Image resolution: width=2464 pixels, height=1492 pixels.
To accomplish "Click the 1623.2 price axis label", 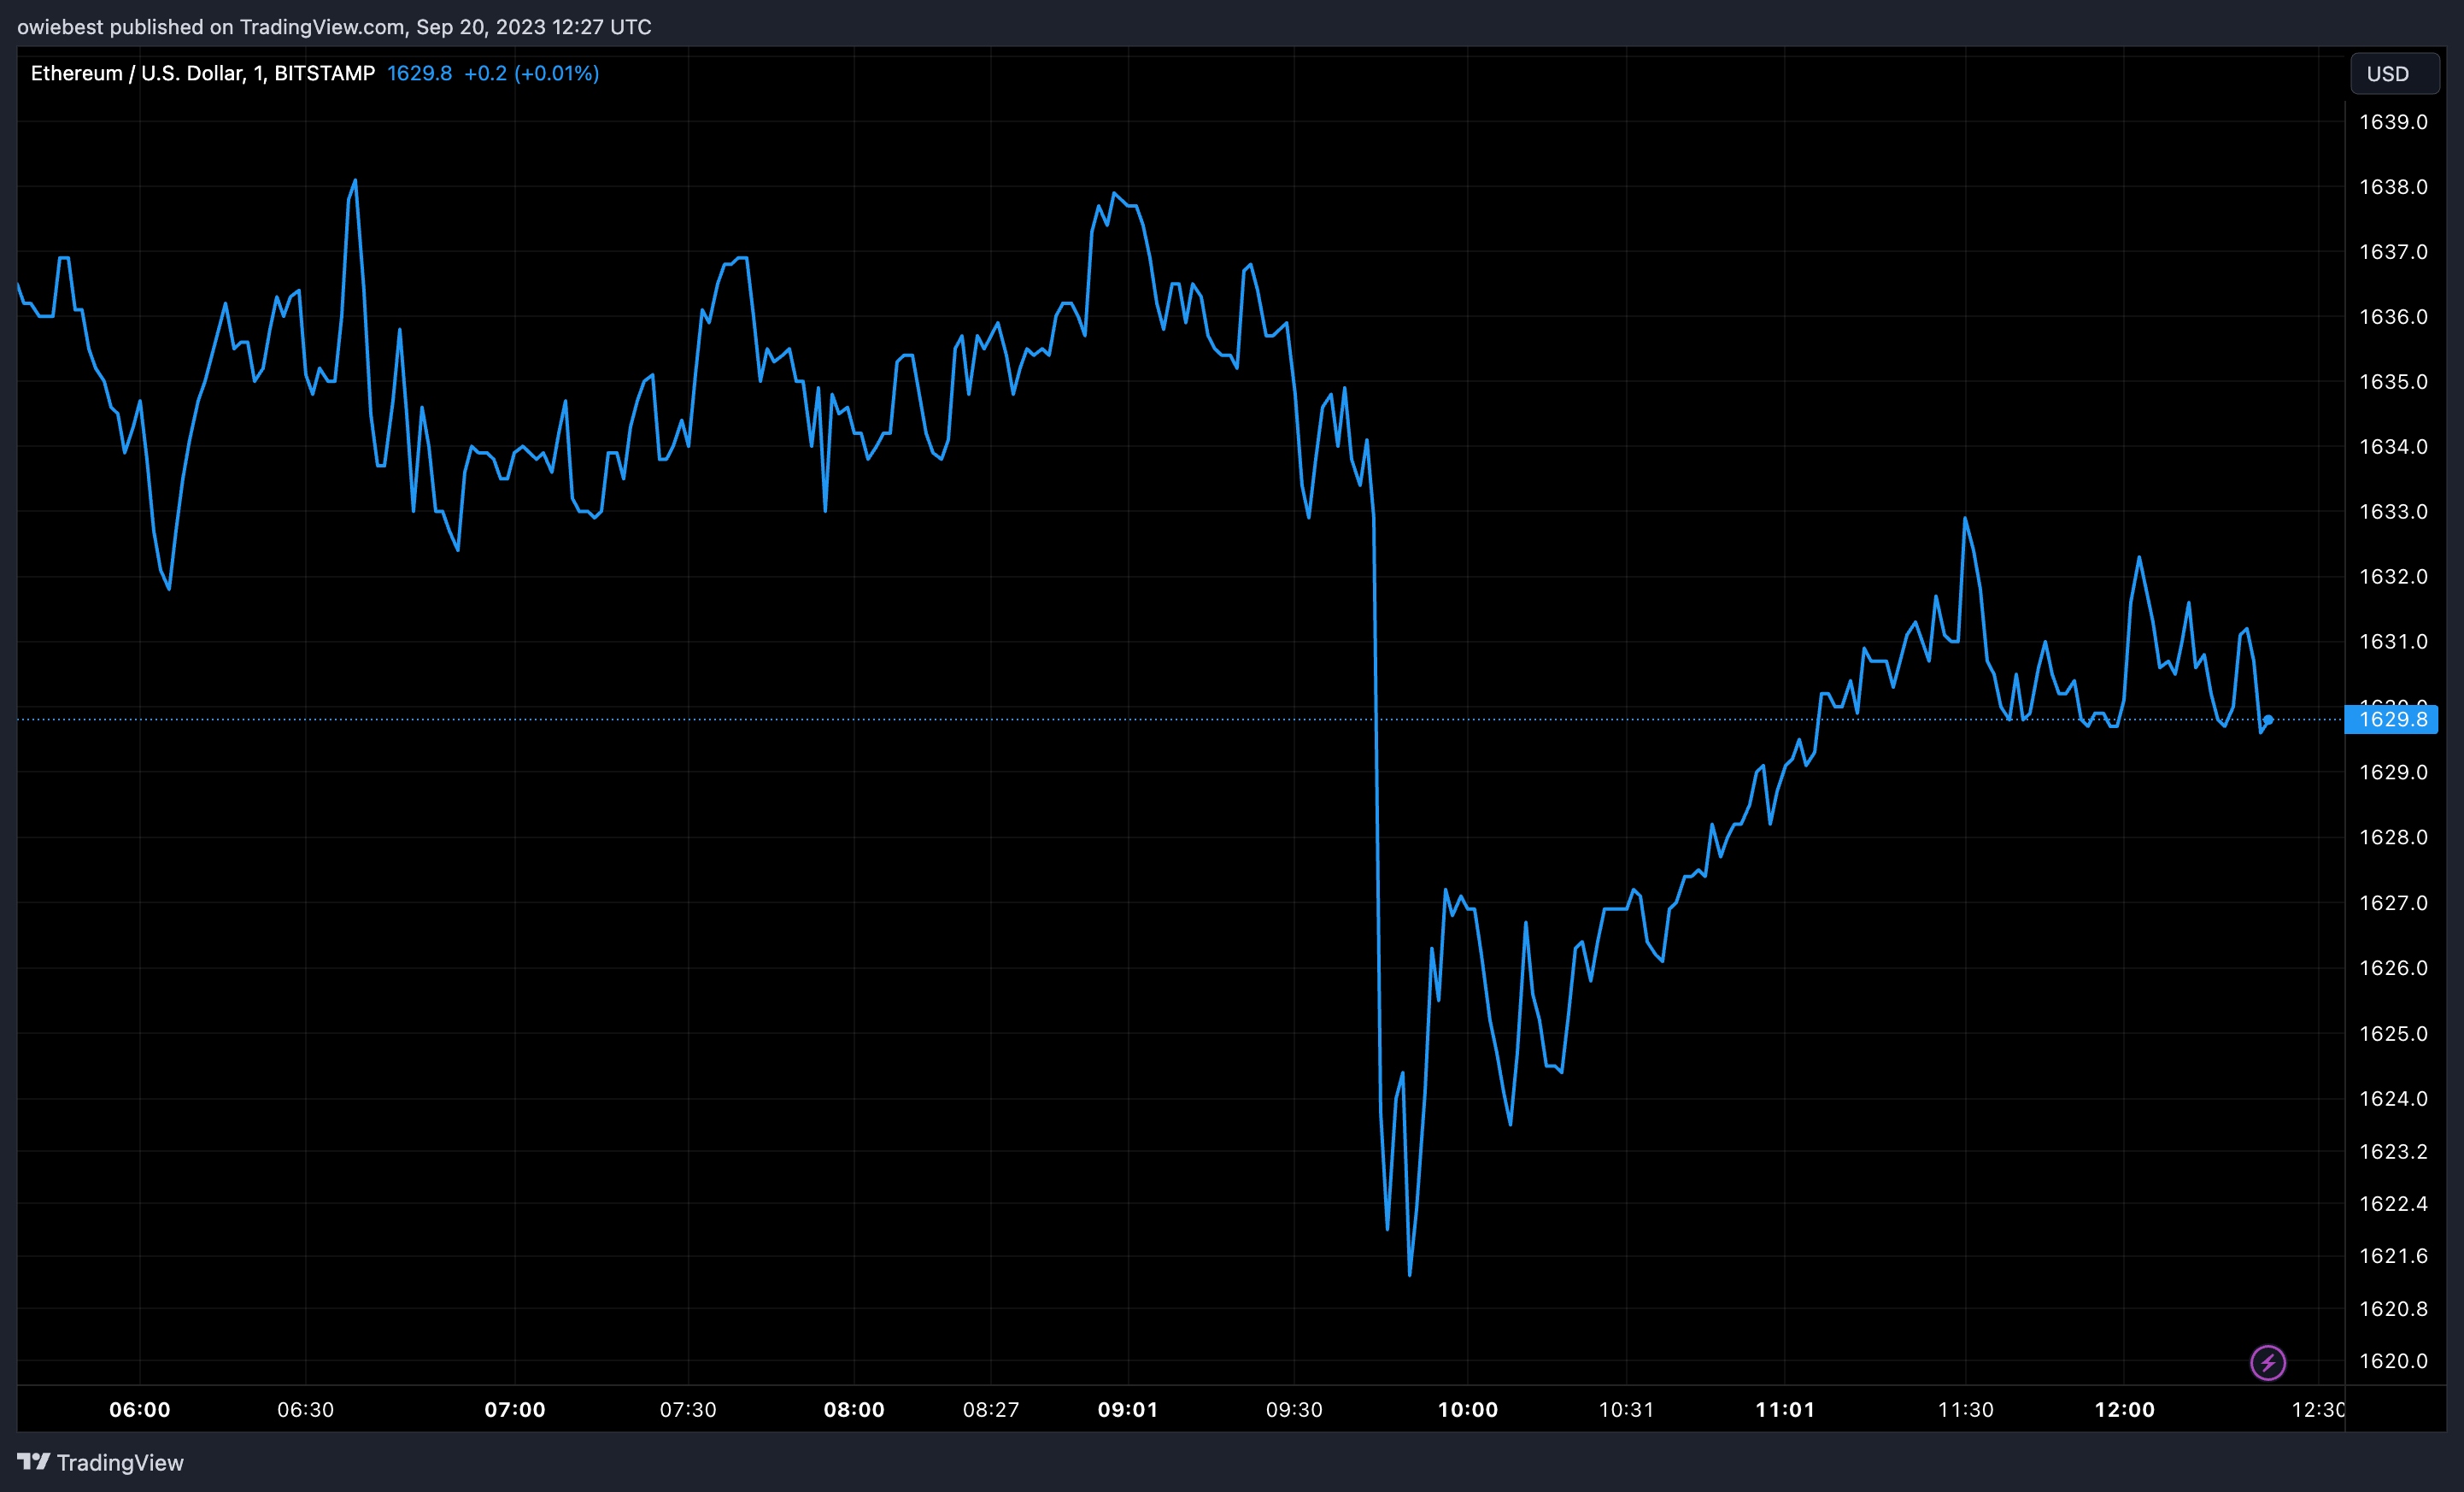I will pos(2393,1152).
